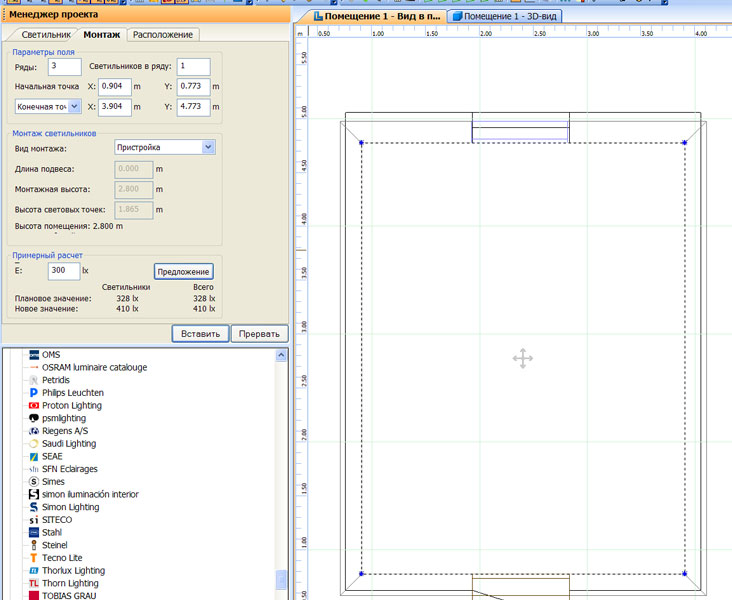Click the Предложение button
Screen dimensions: 732x600
coord(183,272)
